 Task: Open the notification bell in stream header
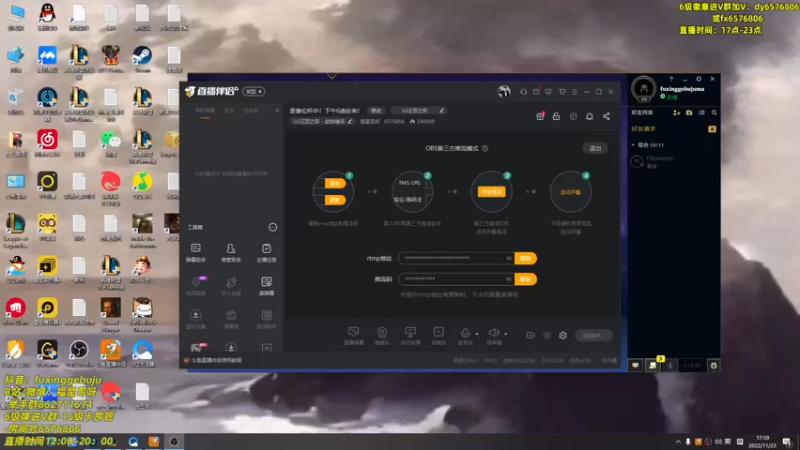tap(589, 116)
